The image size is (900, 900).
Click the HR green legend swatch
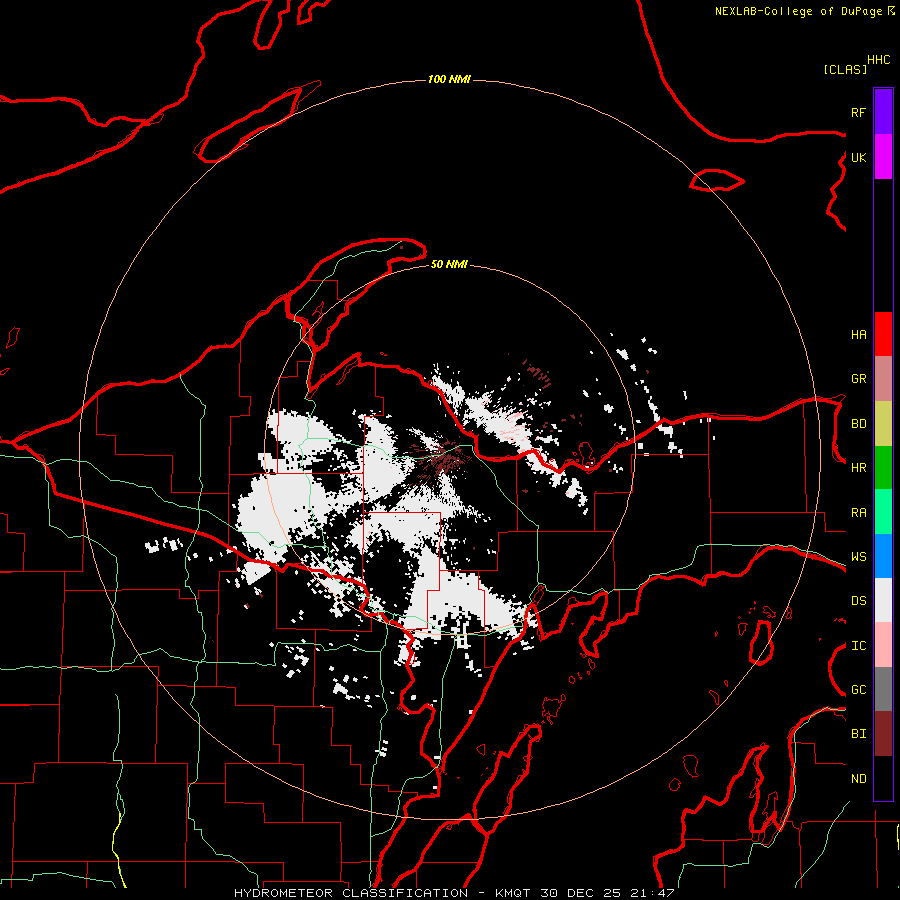coord(883,467)
